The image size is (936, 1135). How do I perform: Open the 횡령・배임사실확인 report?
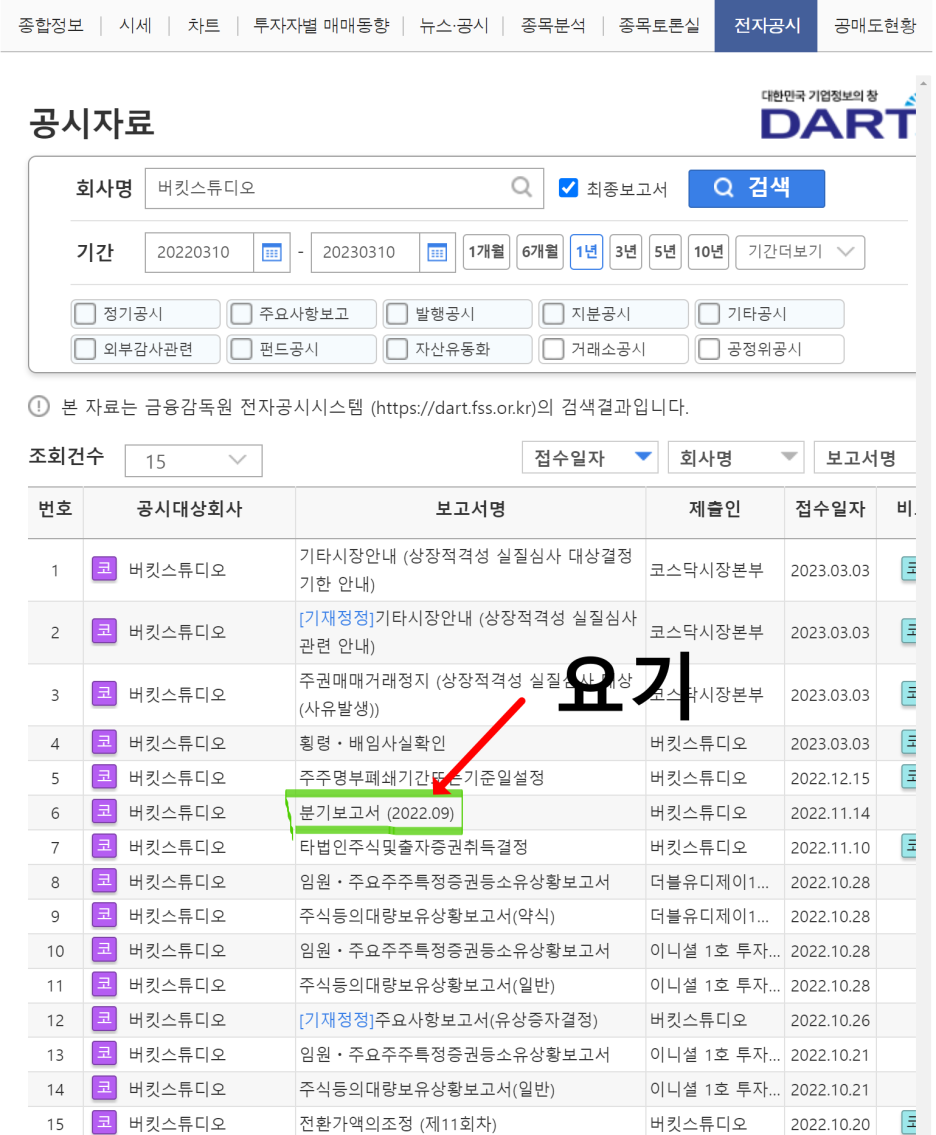point(372,743)
